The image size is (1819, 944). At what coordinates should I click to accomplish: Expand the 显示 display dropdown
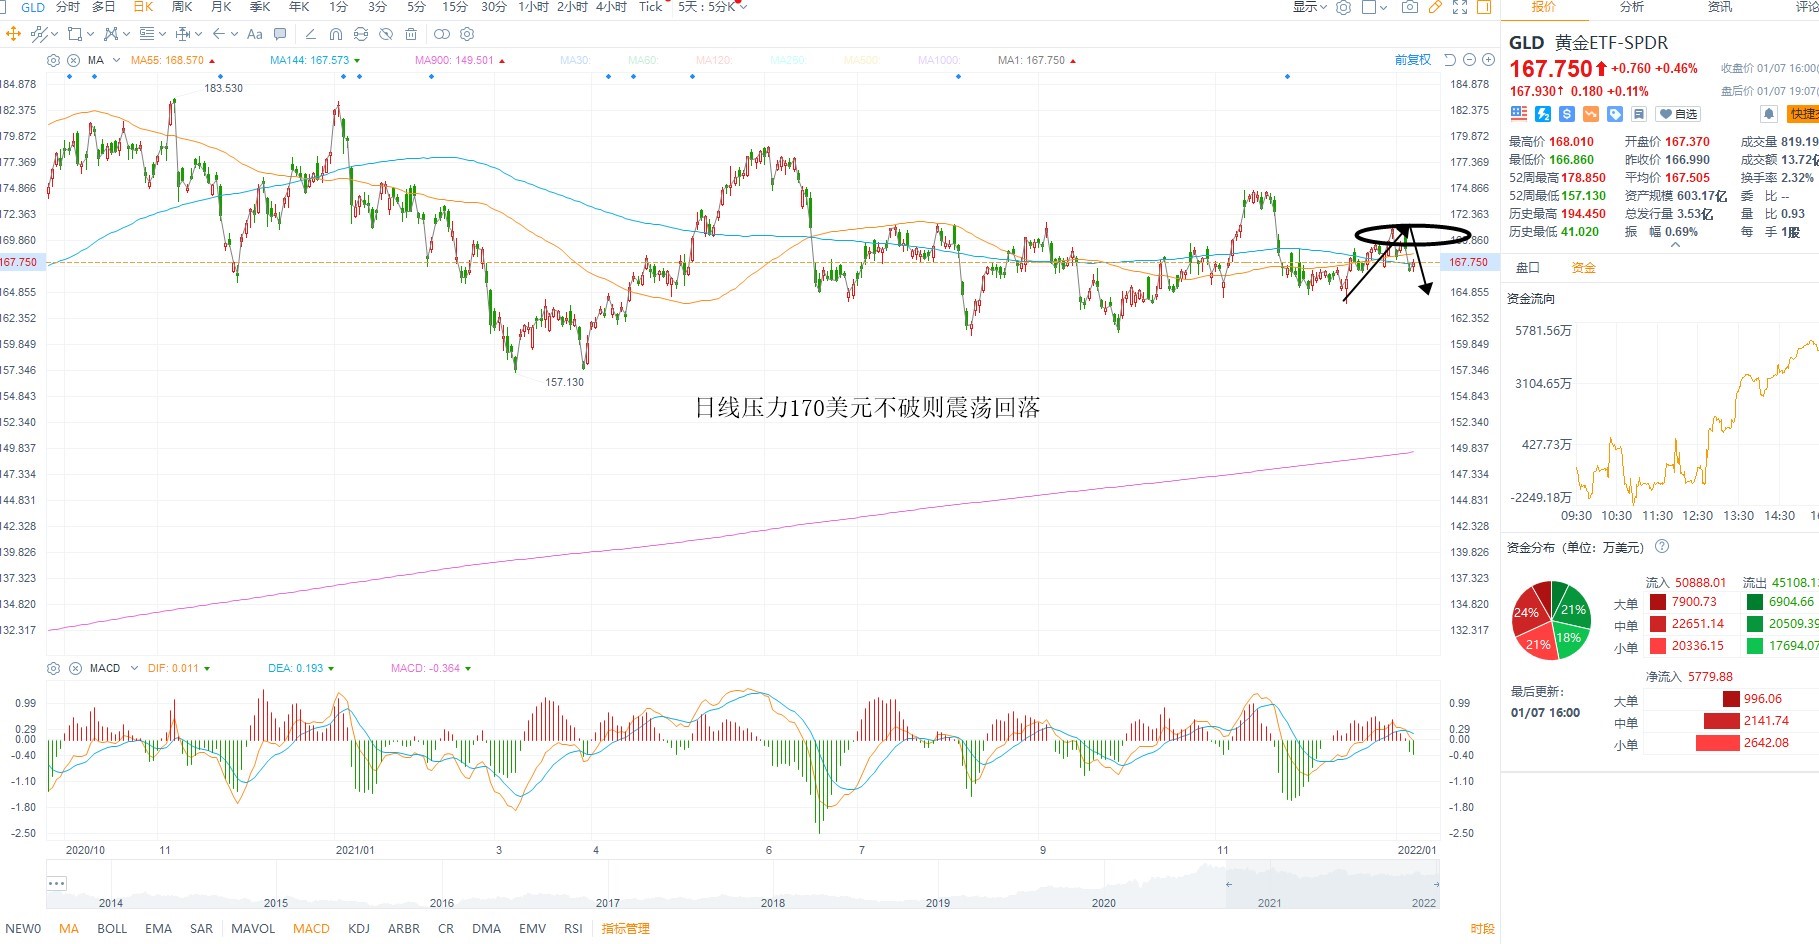pos(1310,7)
